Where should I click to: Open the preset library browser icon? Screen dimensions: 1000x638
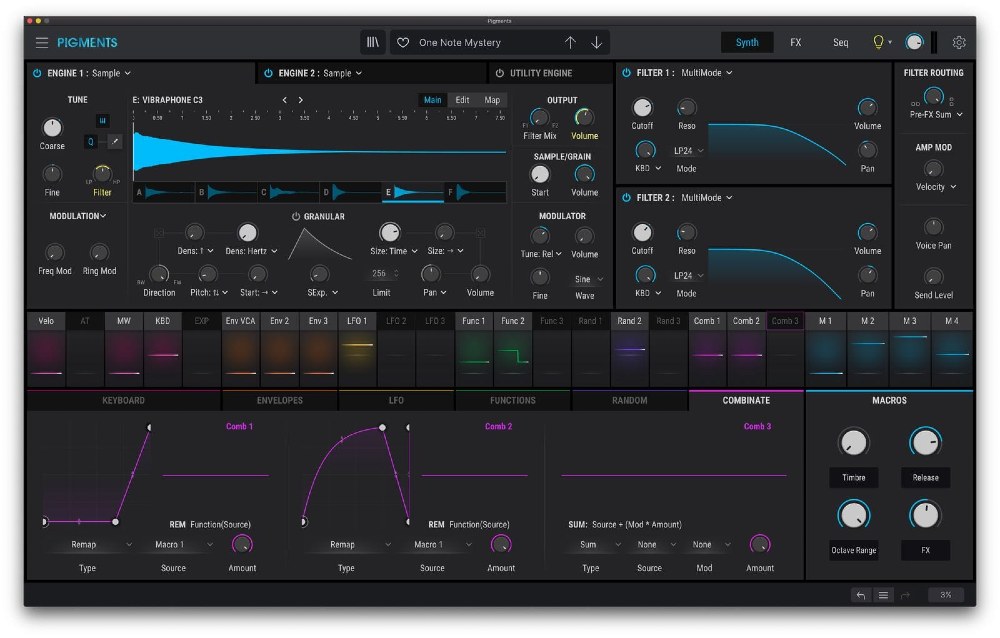[373, 43]
